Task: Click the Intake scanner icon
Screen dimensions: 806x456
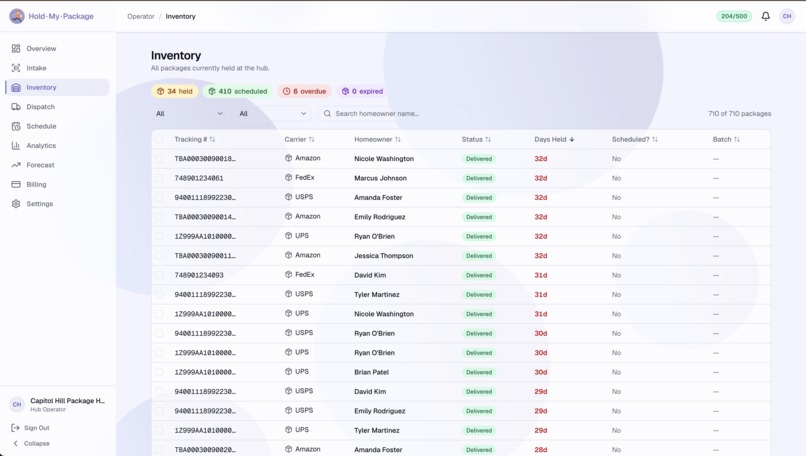Action: 16,68
